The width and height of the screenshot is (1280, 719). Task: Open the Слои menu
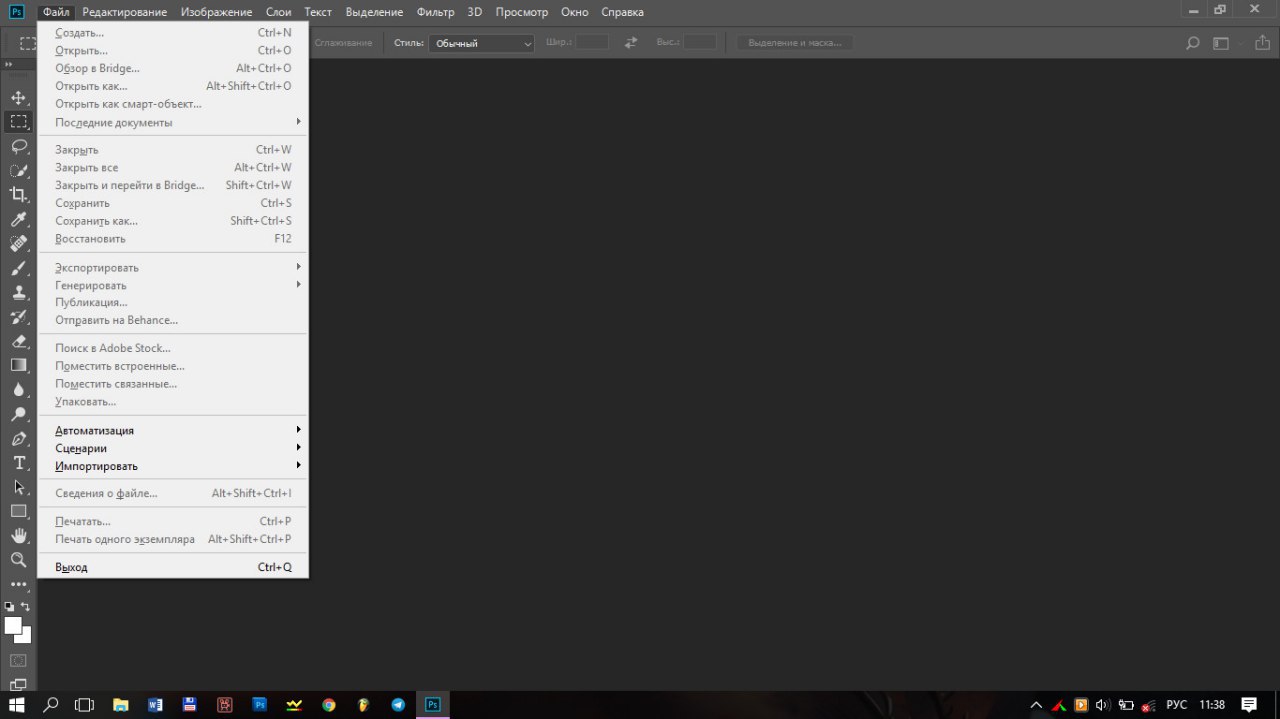coord(278,12)
